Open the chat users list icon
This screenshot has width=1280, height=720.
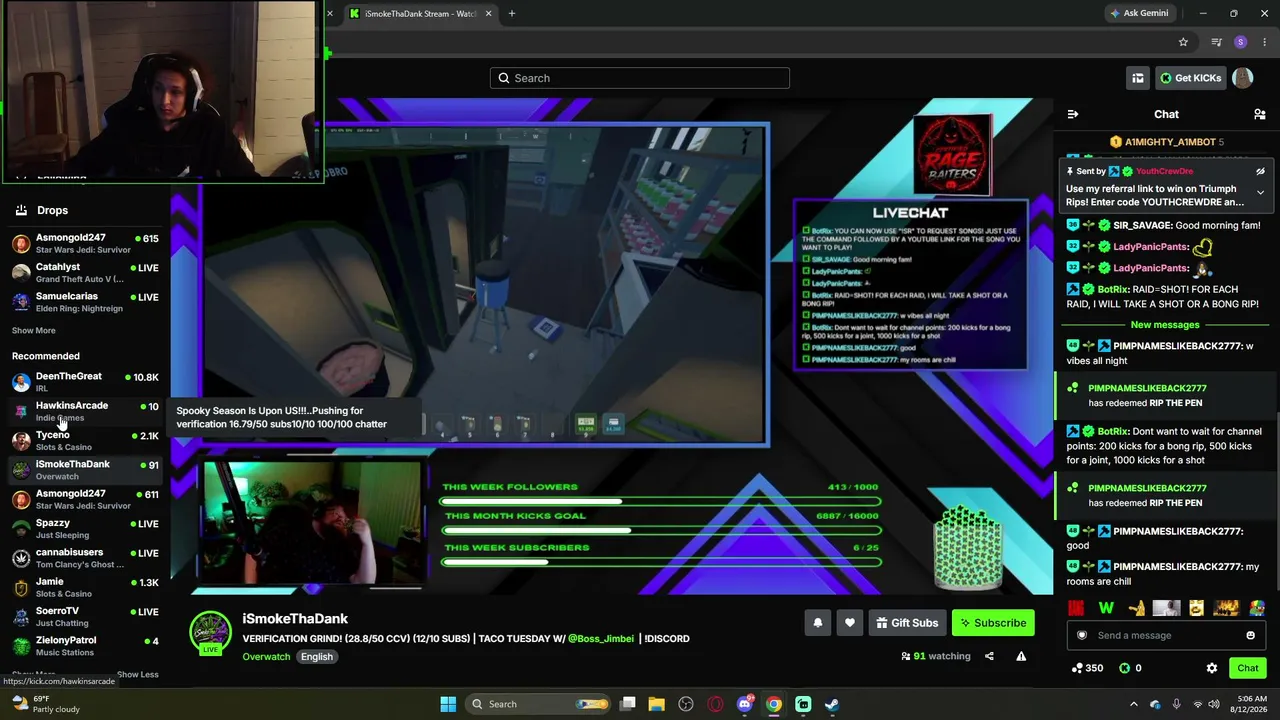coord(1260,114)
